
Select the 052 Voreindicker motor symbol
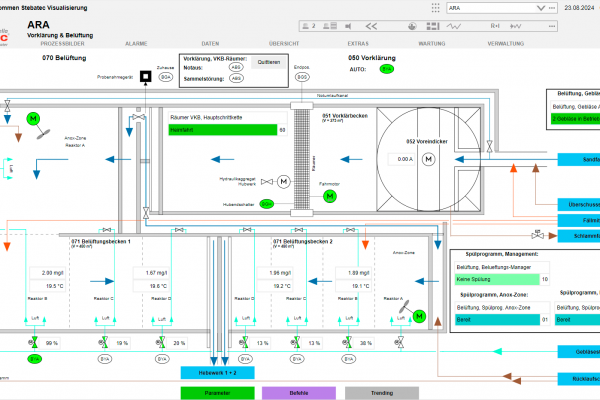(429, 159)
